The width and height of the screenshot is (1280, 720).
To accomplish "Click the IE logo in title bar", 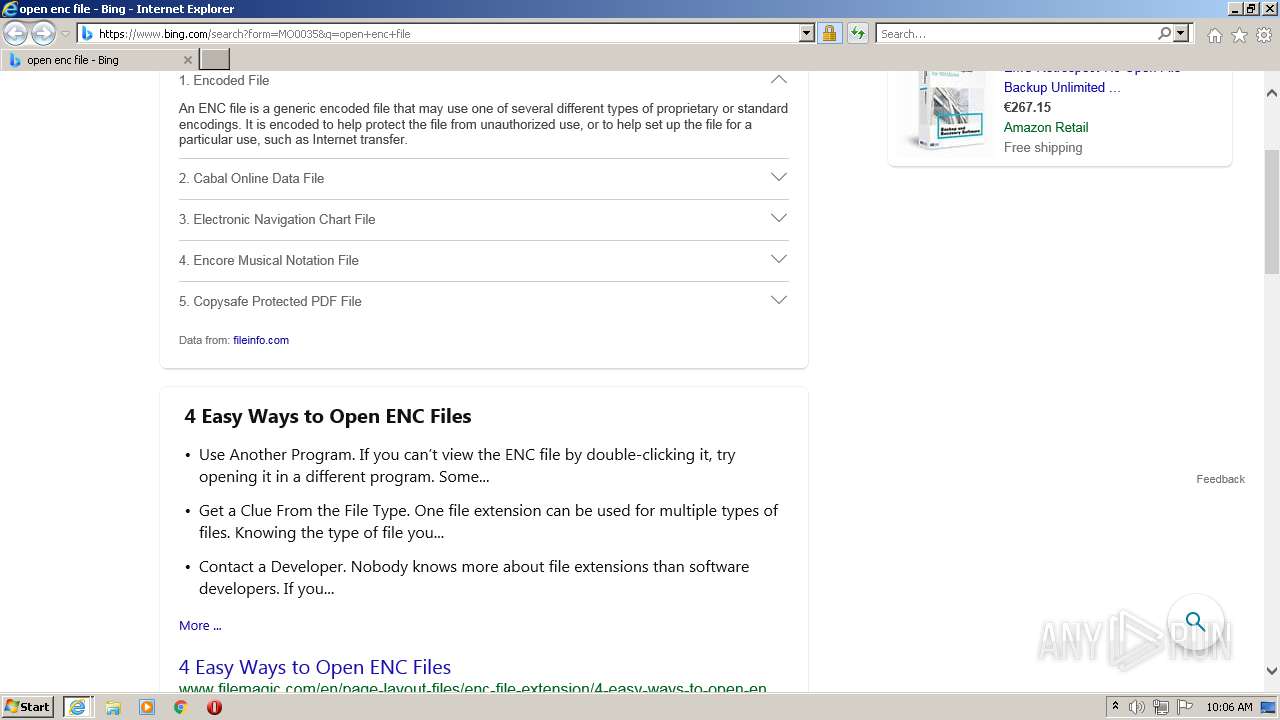I will pos(9,9).
